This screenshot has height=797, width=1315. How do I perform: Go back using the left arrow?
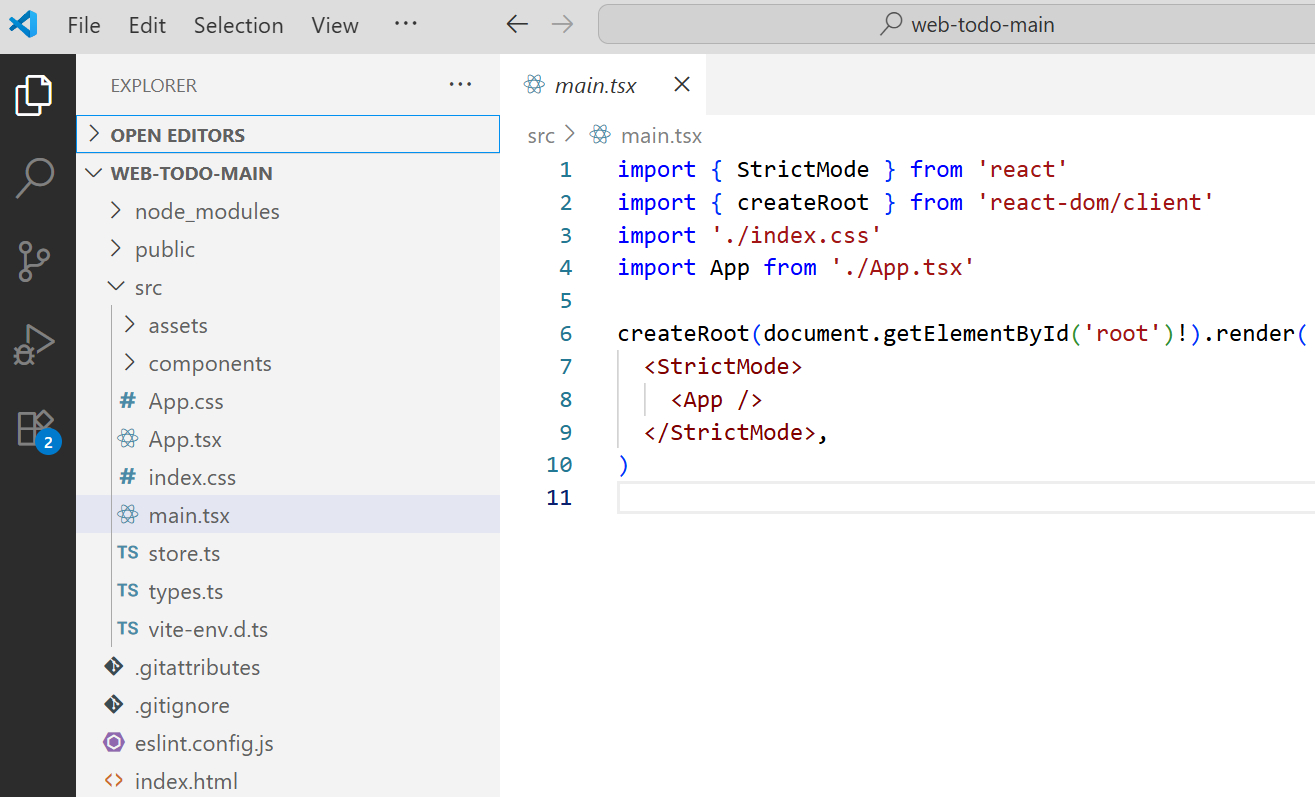(517, 25)
